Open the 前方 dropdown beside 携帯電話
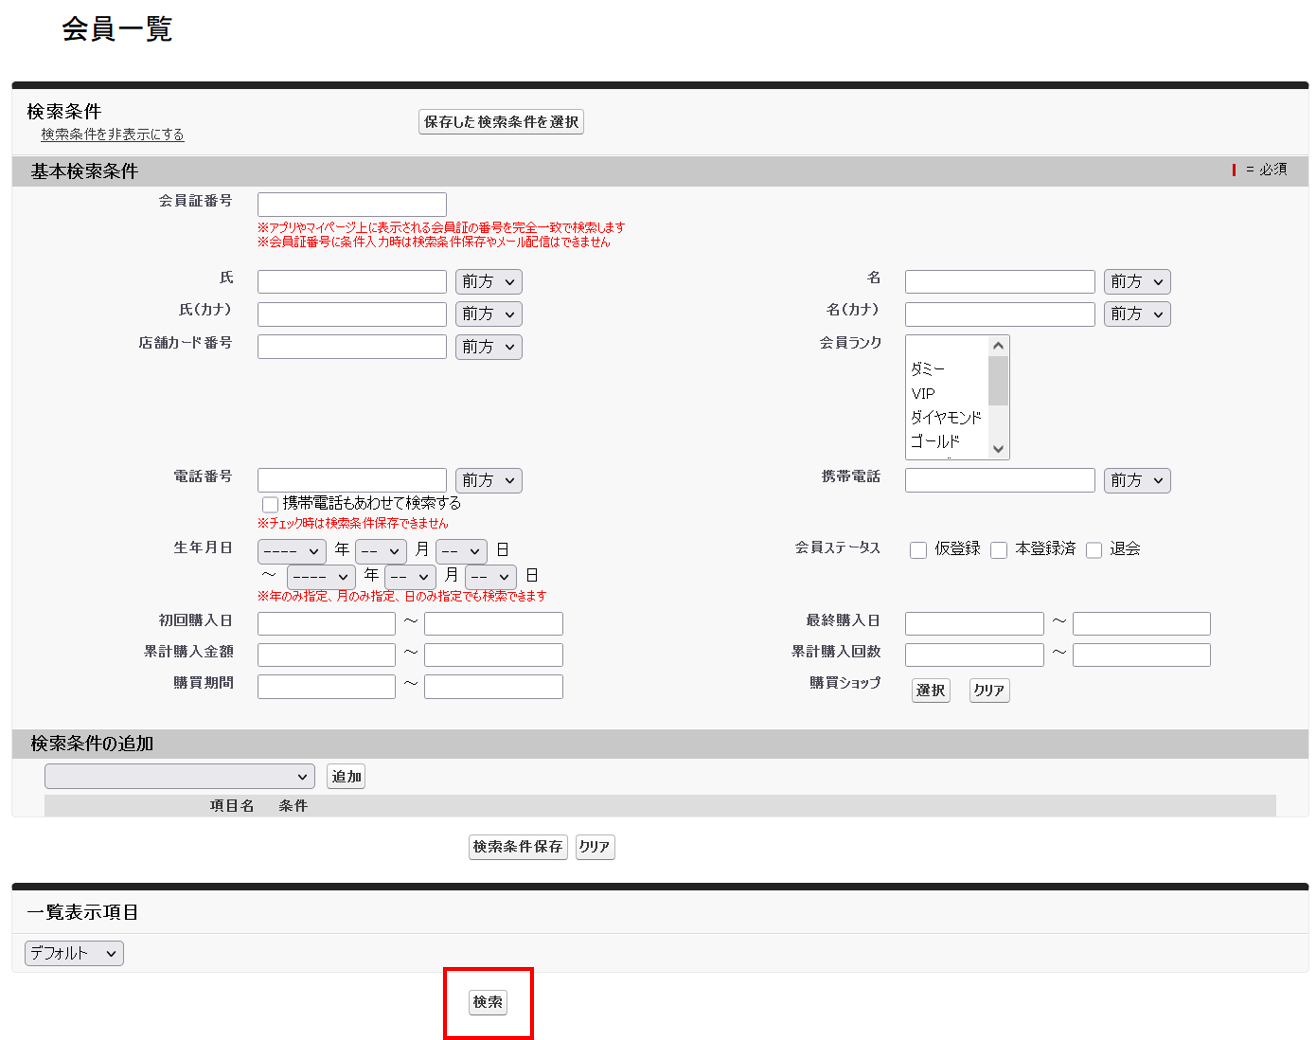This screenshot has width=1316, height=1040. 1136,480
